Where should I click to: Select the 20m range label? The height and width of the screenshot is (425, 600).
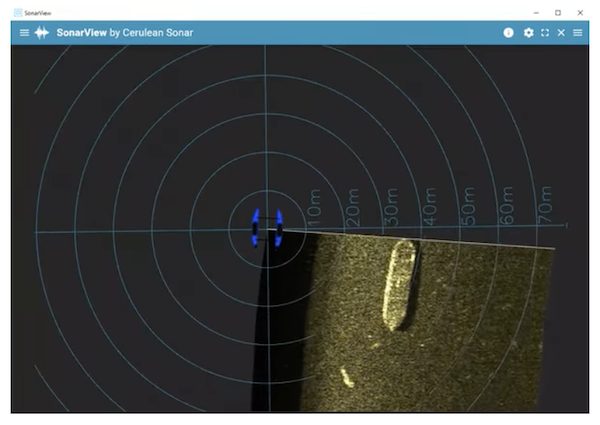click(352, 207)
